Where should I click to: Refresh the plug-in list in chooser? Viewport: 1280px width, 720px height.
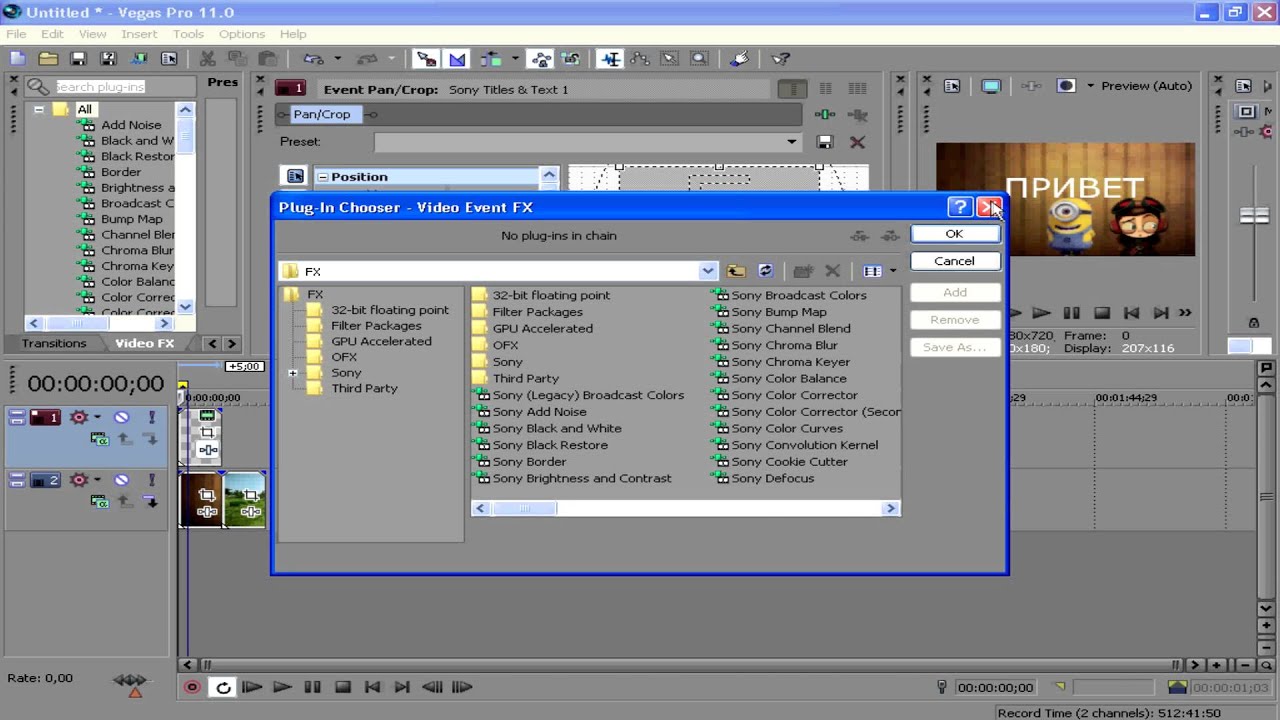click(x=765, y=271)
